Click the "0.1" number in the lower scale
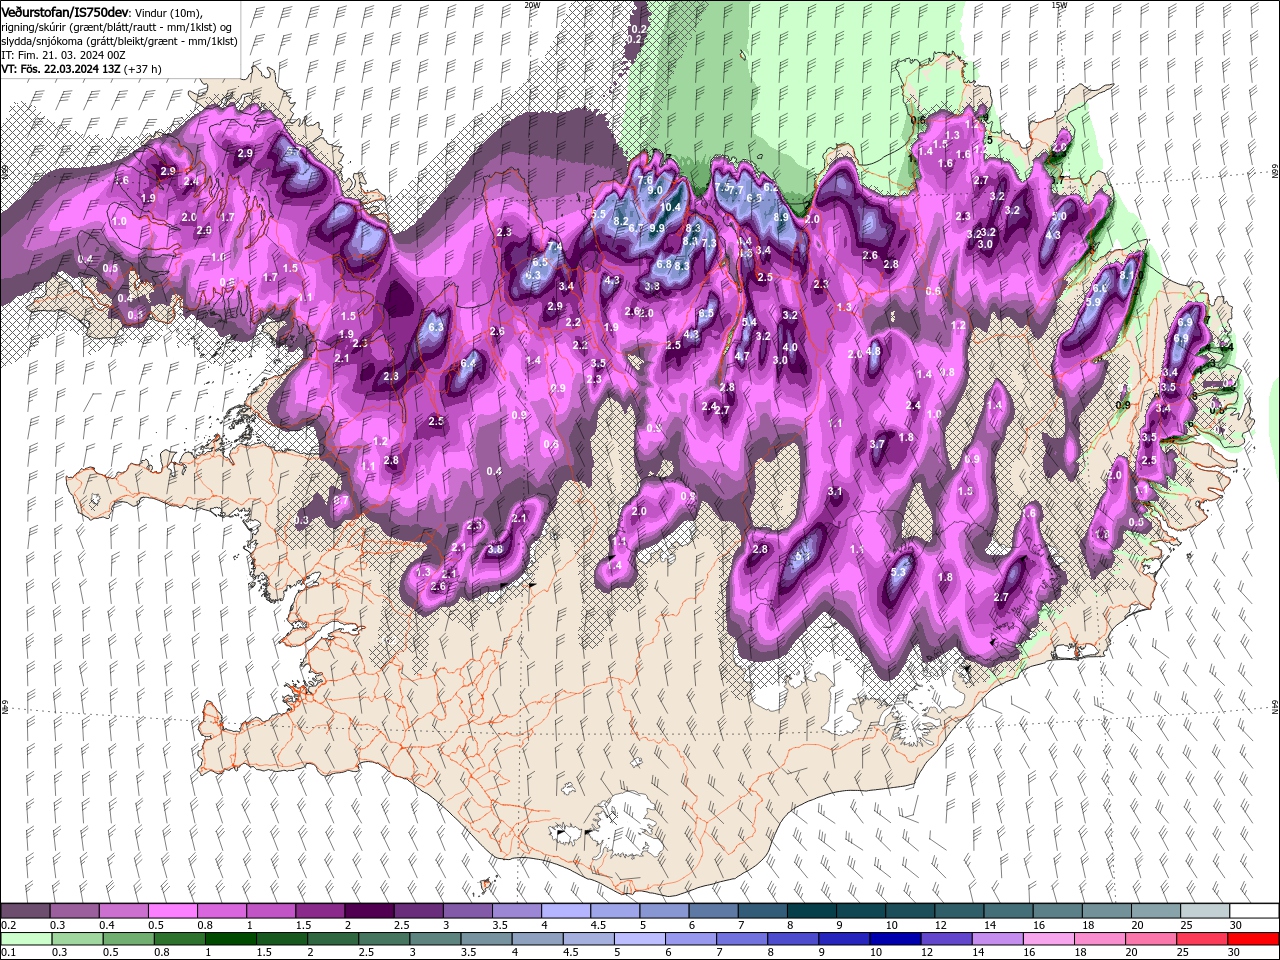The height and width of the screenshot is (960, 1280). (9, 952)
